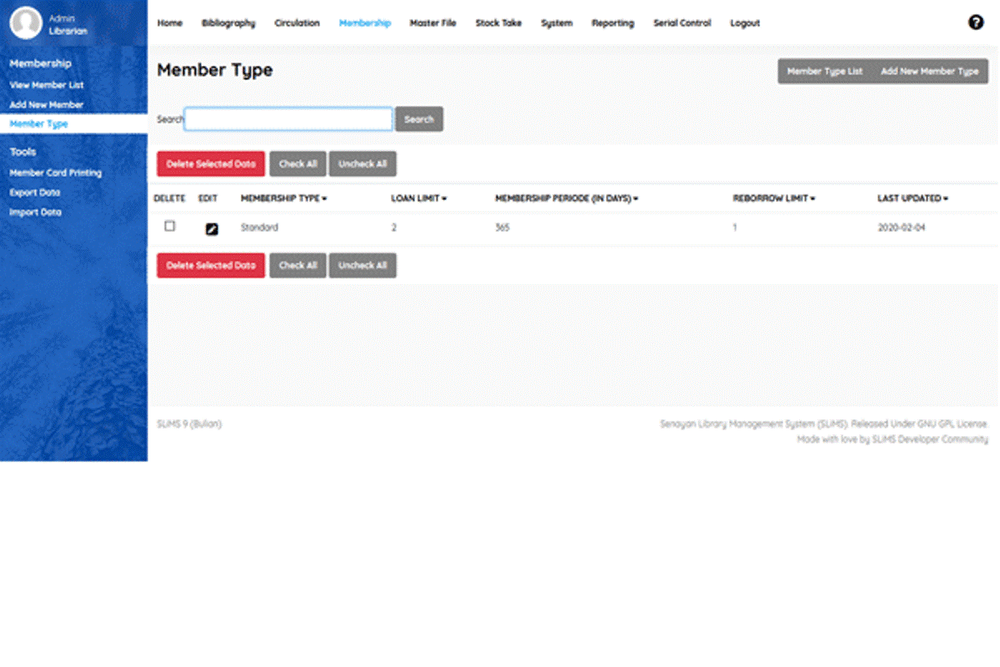Switch to the Circulation section
This screenshot has width=1000, height=667.
point(297,22)
